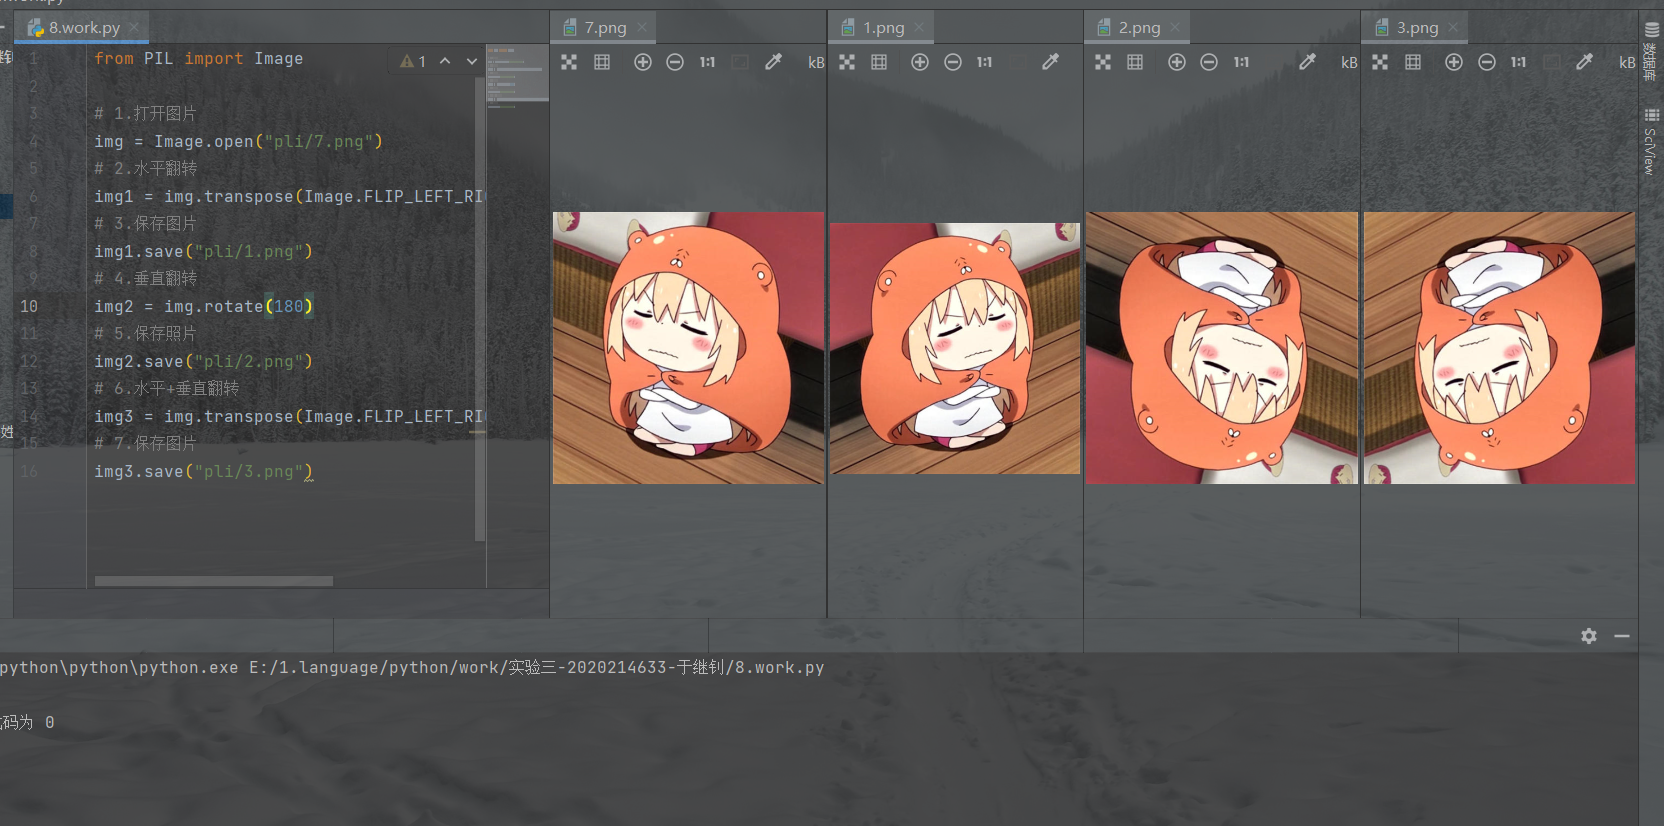Click code line img2.save("pli/2.png")

click(x=204, y=362)
